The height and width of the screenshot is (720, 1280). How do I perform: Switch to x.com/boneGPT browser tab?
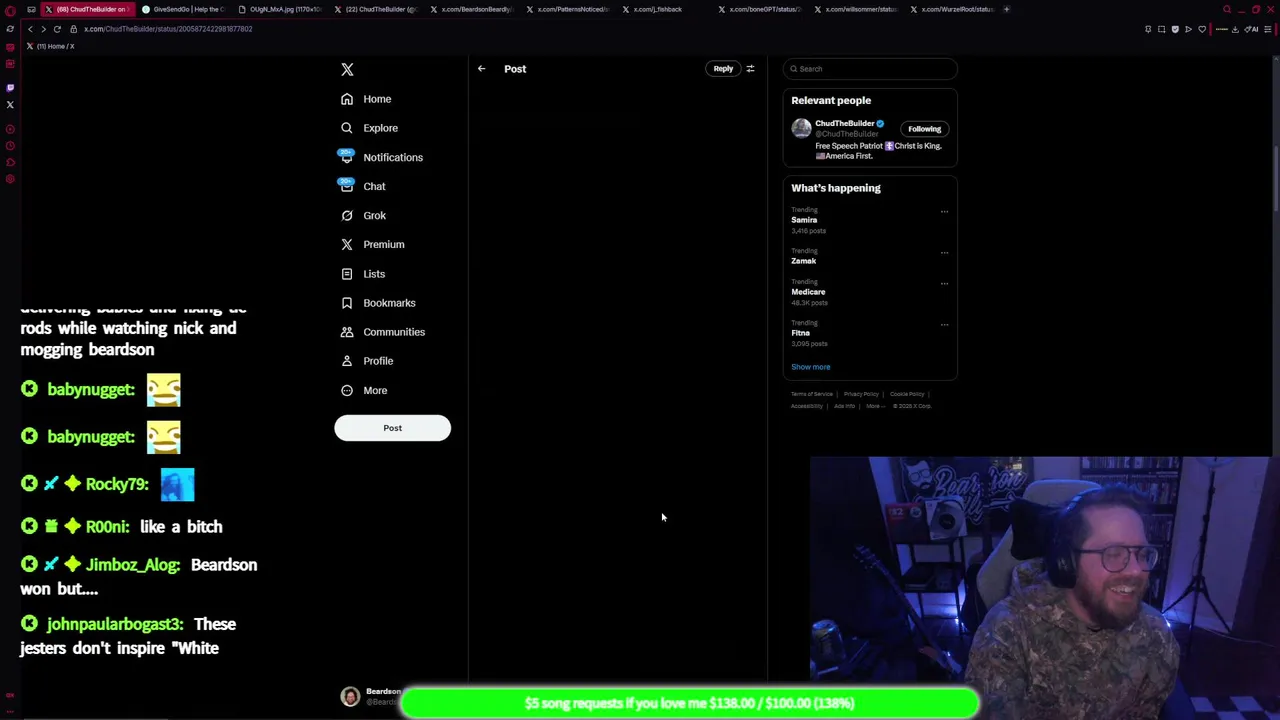coord(759,9)
